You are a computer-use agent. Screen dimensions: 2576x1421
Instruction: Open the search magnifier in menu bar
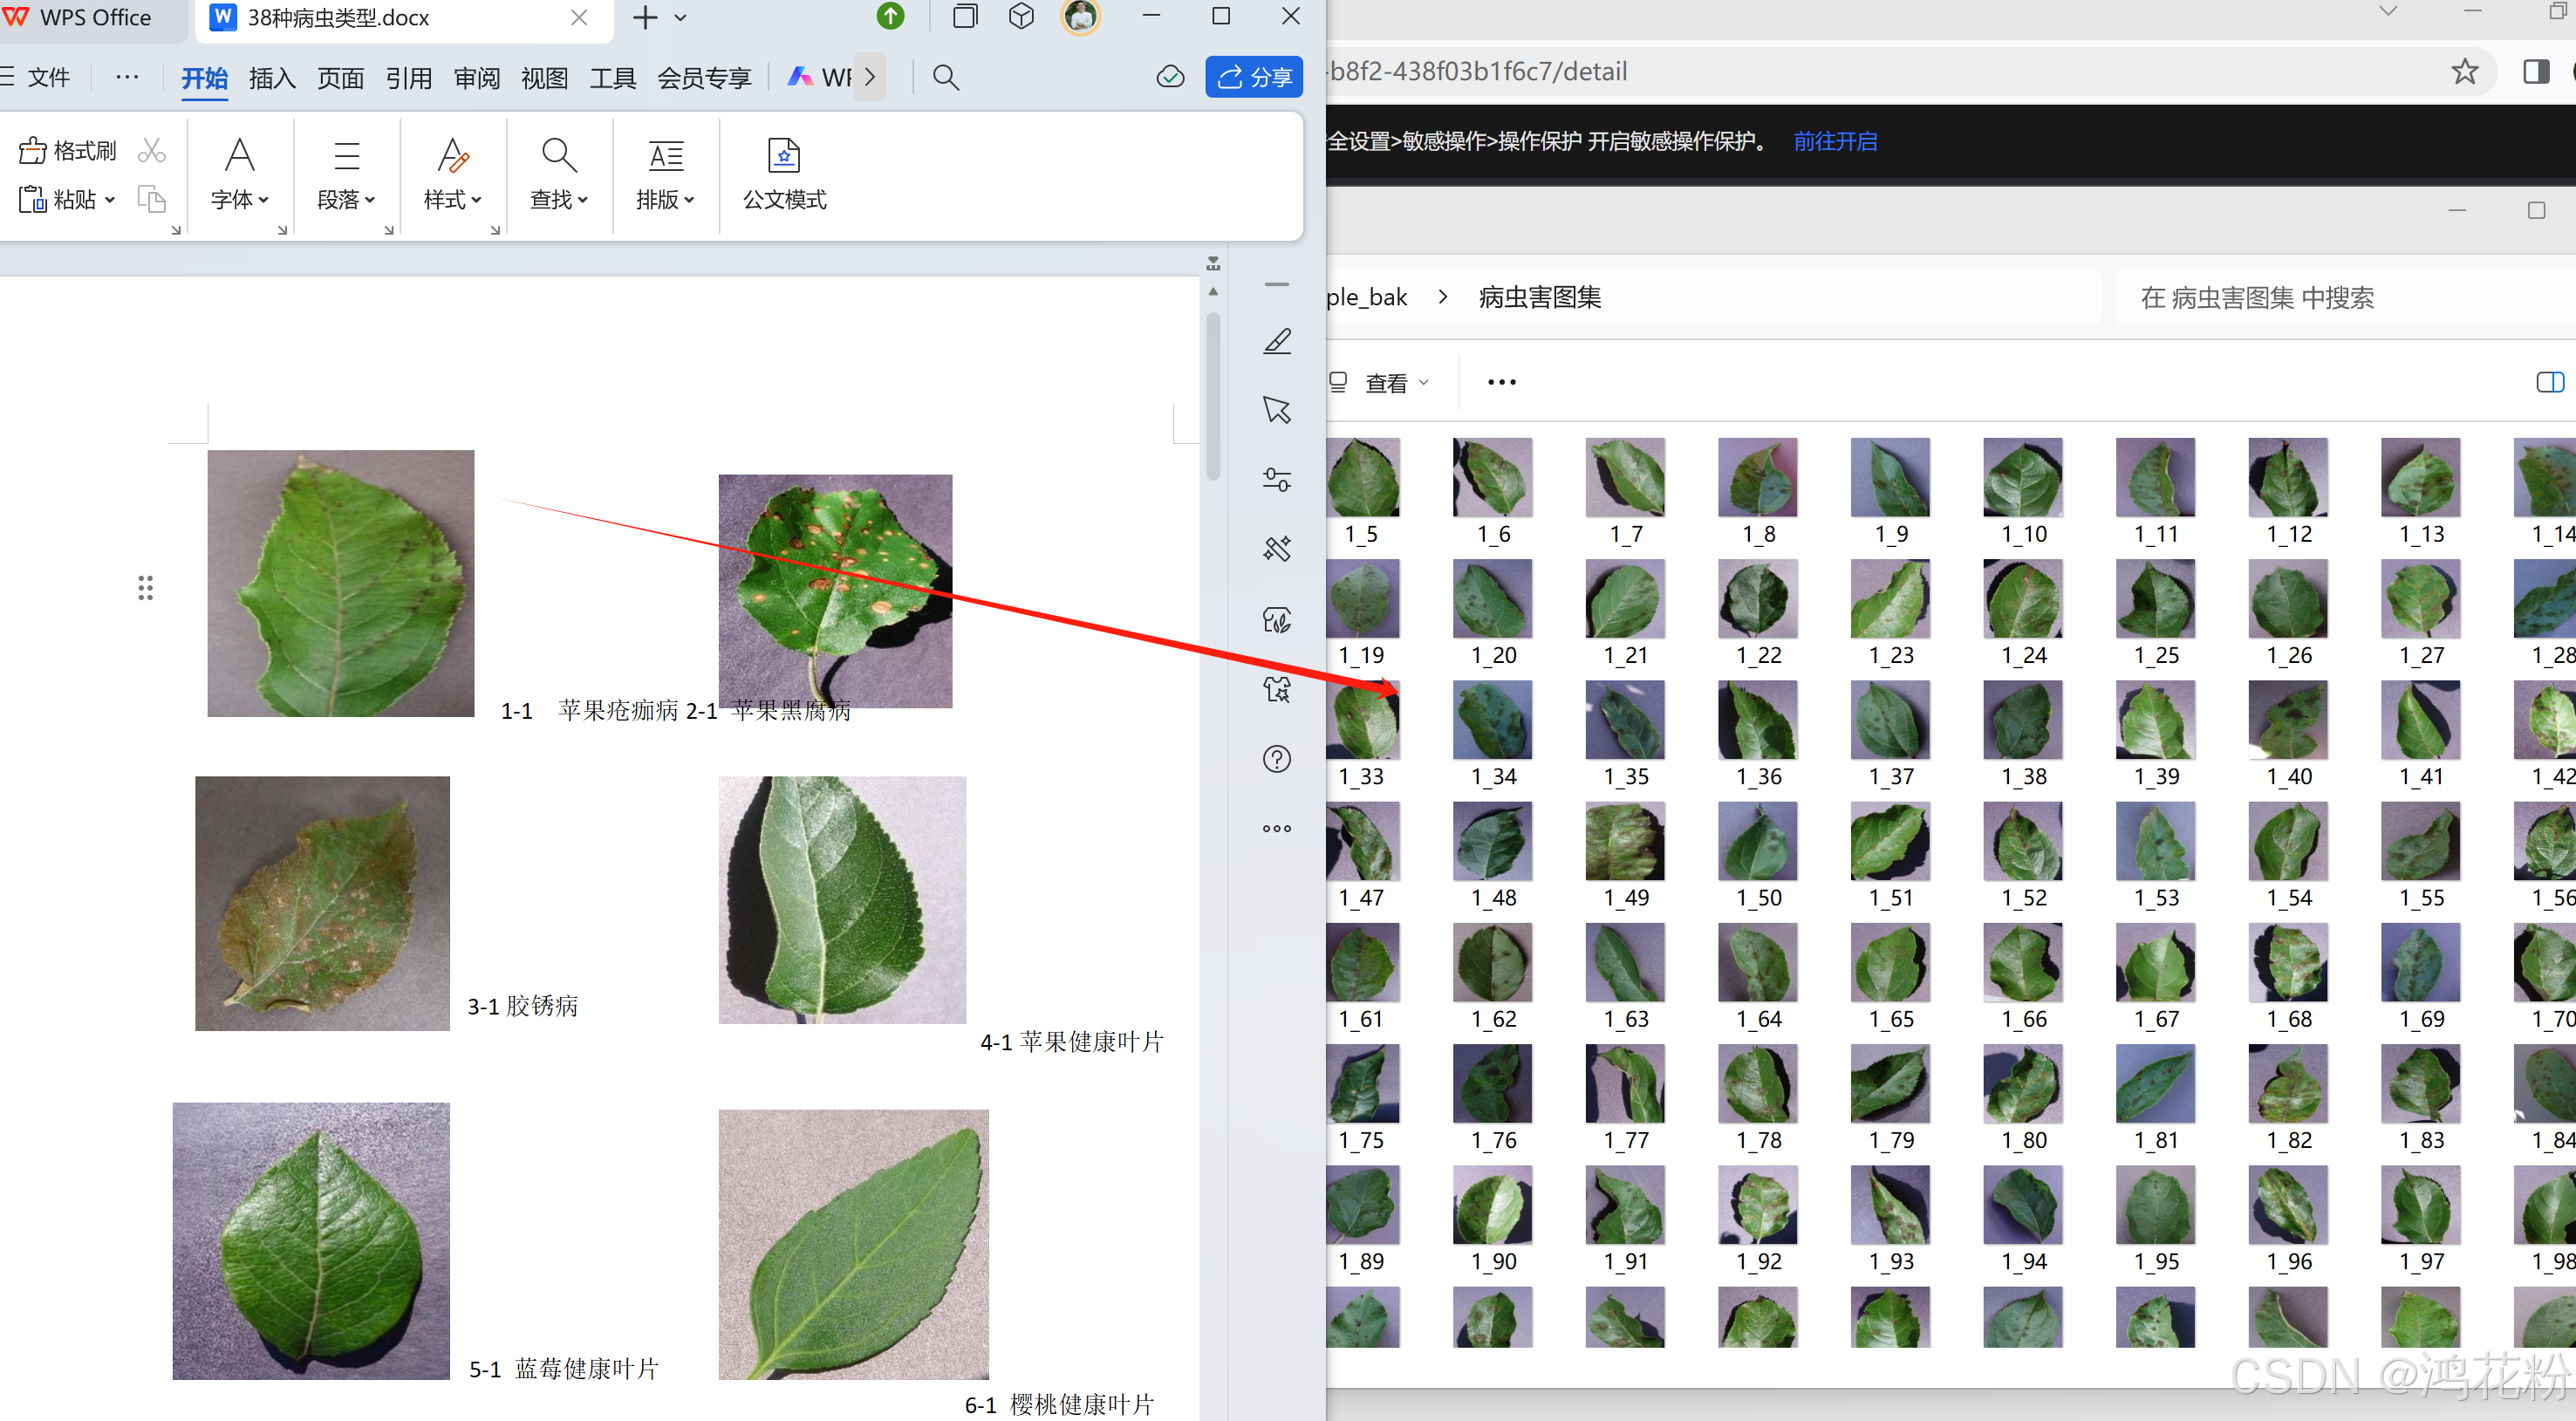click(945, 77)
